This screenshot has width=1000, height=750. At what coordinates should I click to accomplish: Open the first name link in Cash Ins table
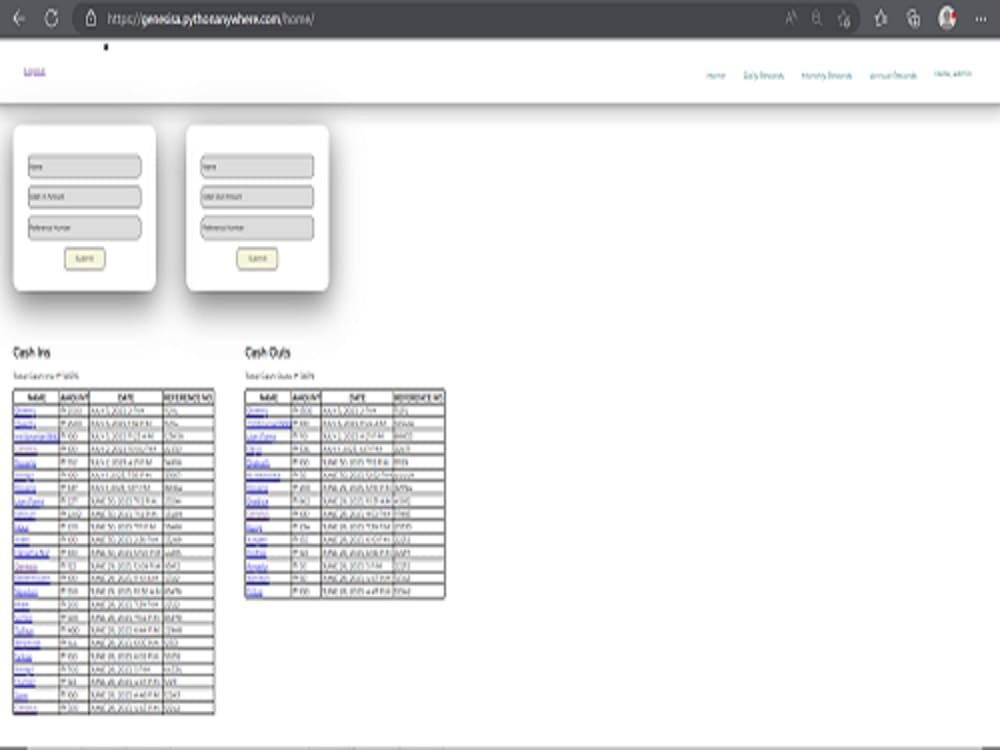point(26,411)
